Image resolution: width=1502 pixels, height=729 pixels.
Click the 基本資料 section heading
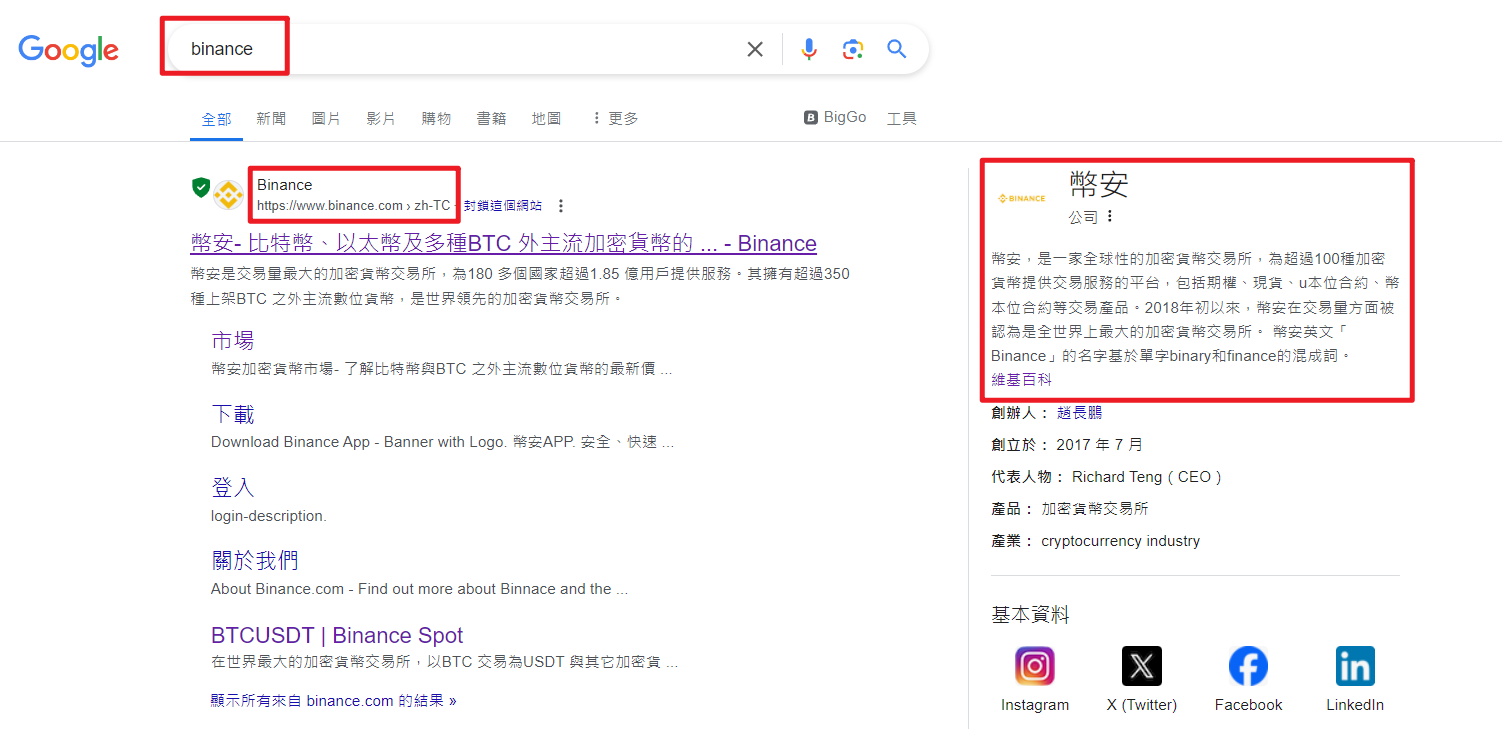tap(1030, 614)
